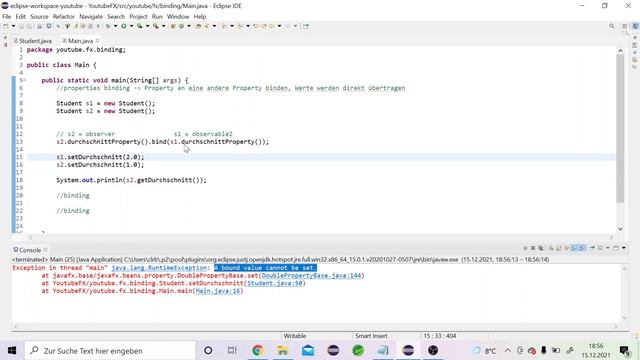Open the Help menu

200,17
